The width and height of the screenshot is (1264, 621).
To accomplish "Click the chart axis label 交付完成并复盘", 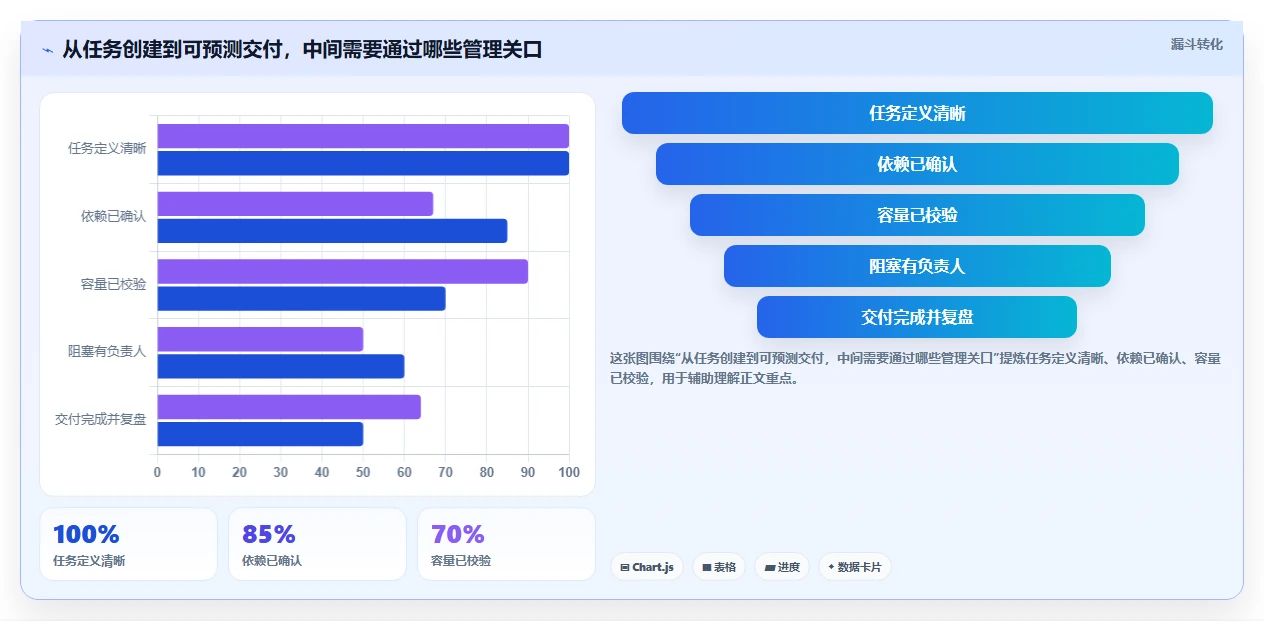I will [100, 419].
